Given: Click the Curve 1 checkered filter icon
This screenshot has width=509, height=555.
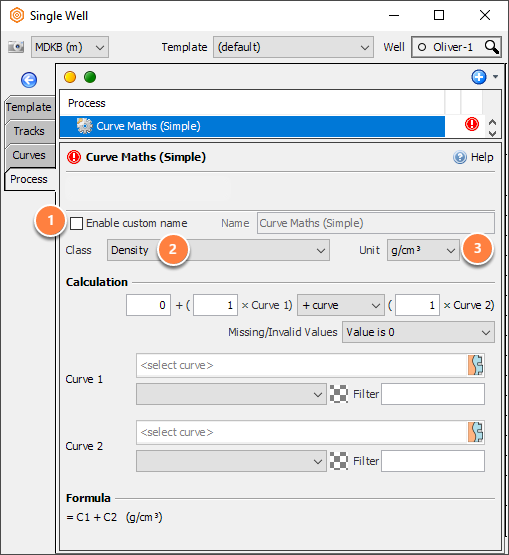Looking at the screenshot, I should coord(339,394).
